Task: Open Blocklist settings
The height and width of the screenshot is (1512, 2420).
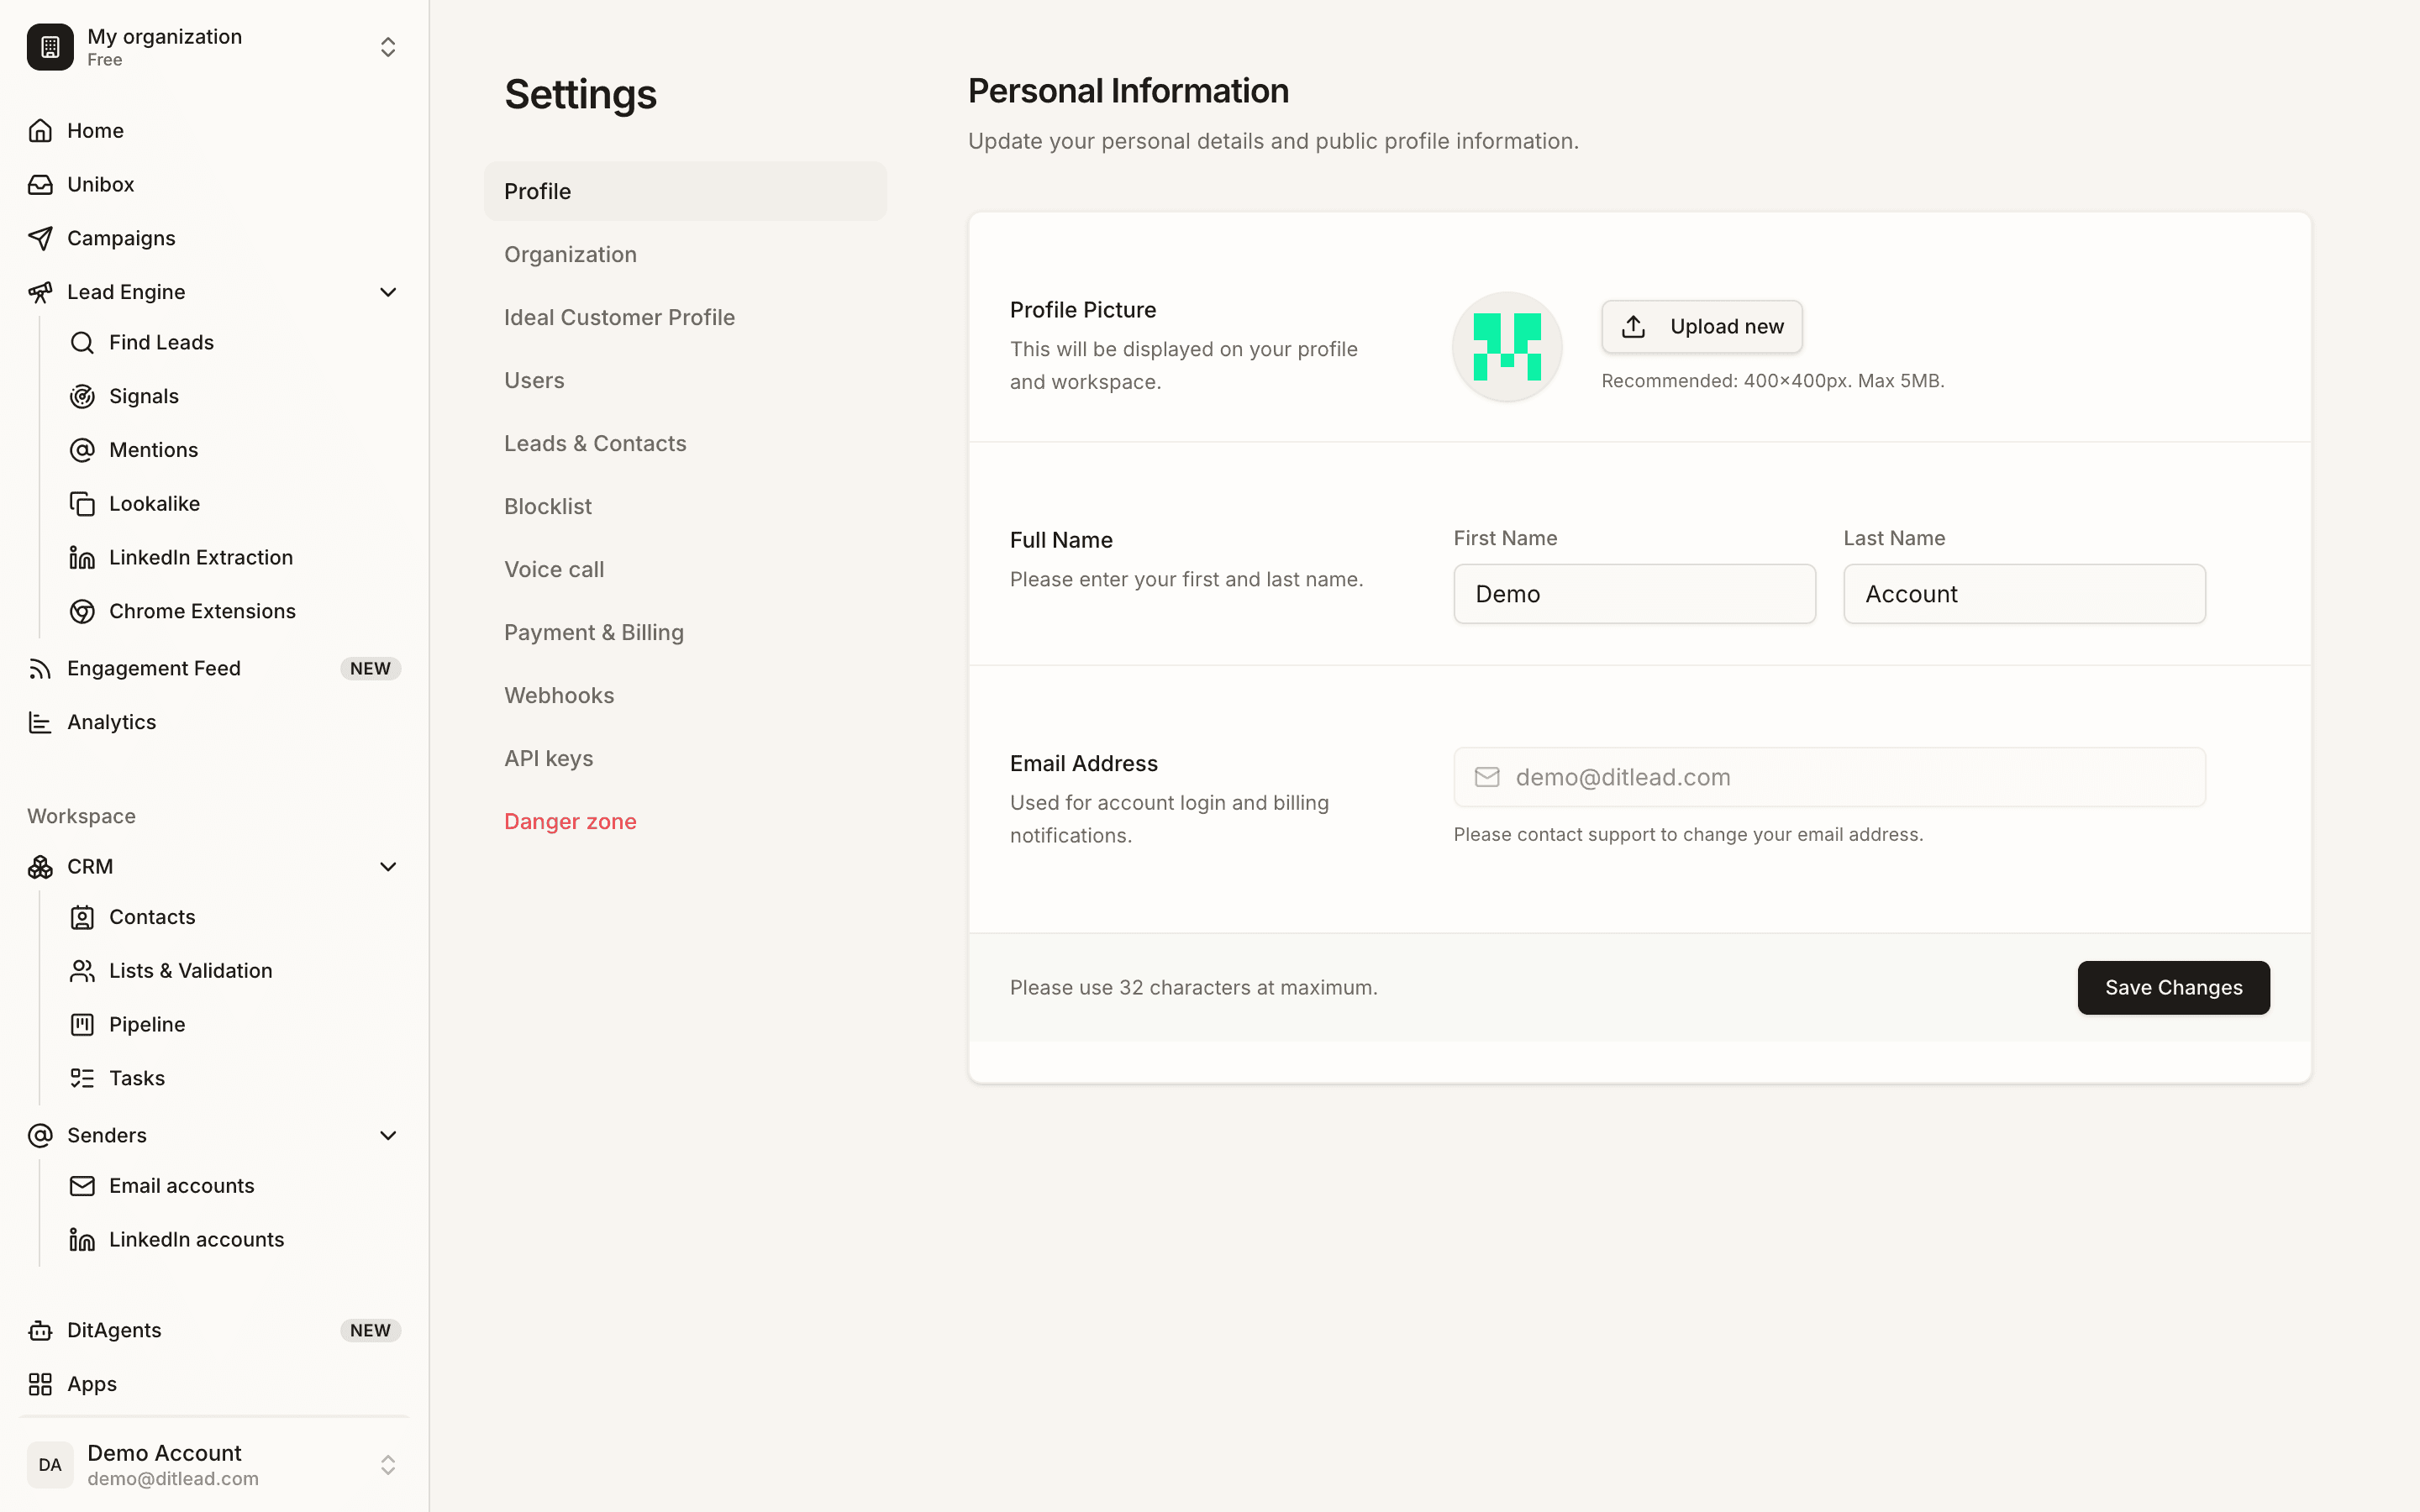Action: point(685,506)
